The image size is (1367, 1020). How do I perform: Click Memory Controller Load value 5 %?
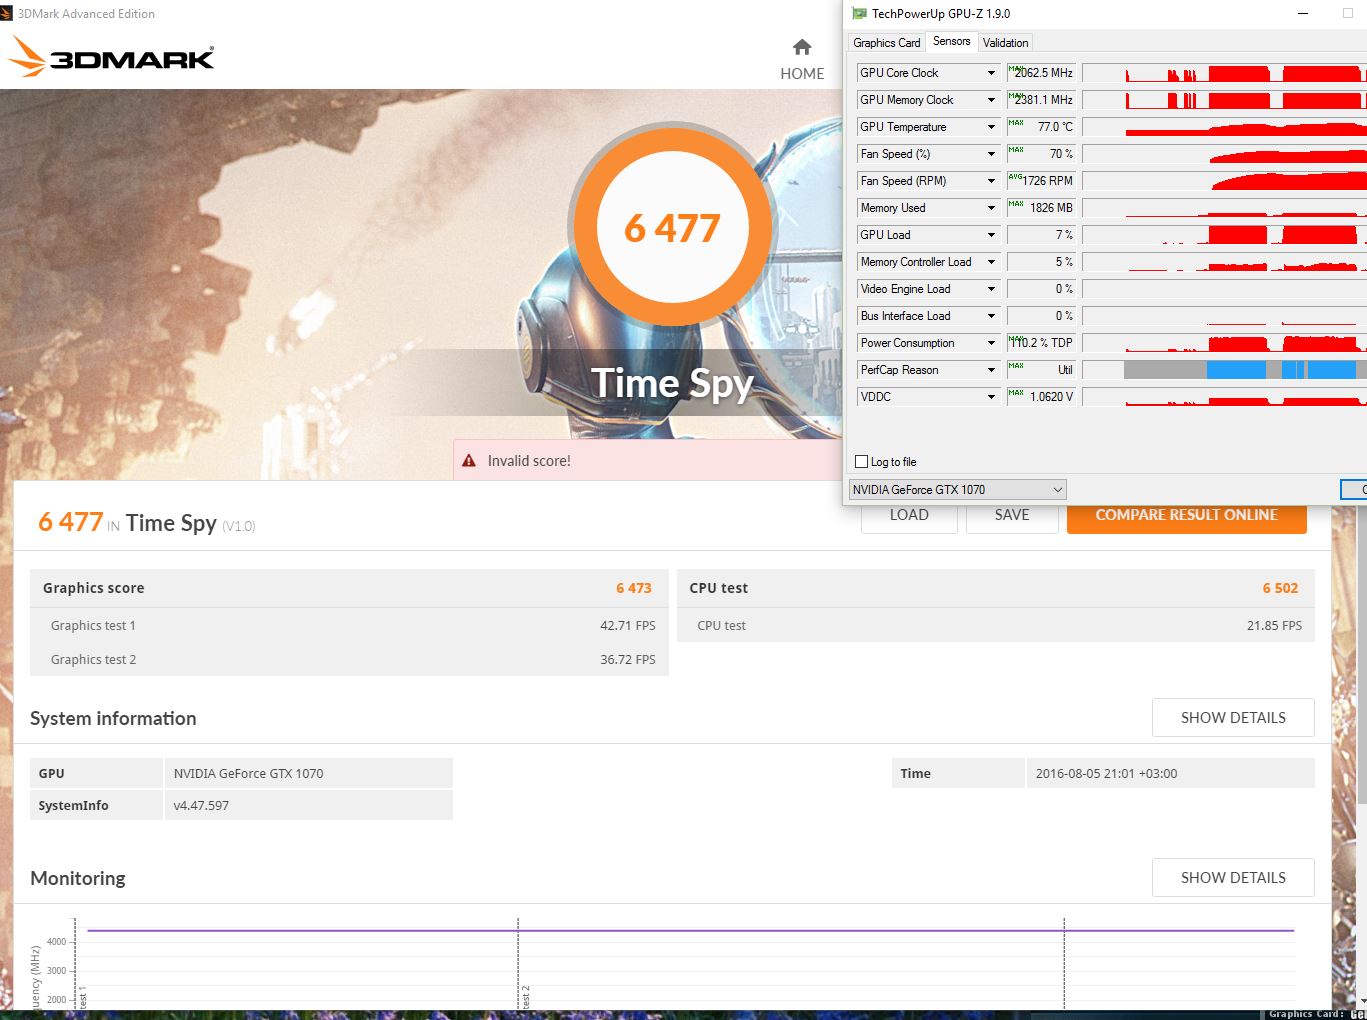point(1041,262)
